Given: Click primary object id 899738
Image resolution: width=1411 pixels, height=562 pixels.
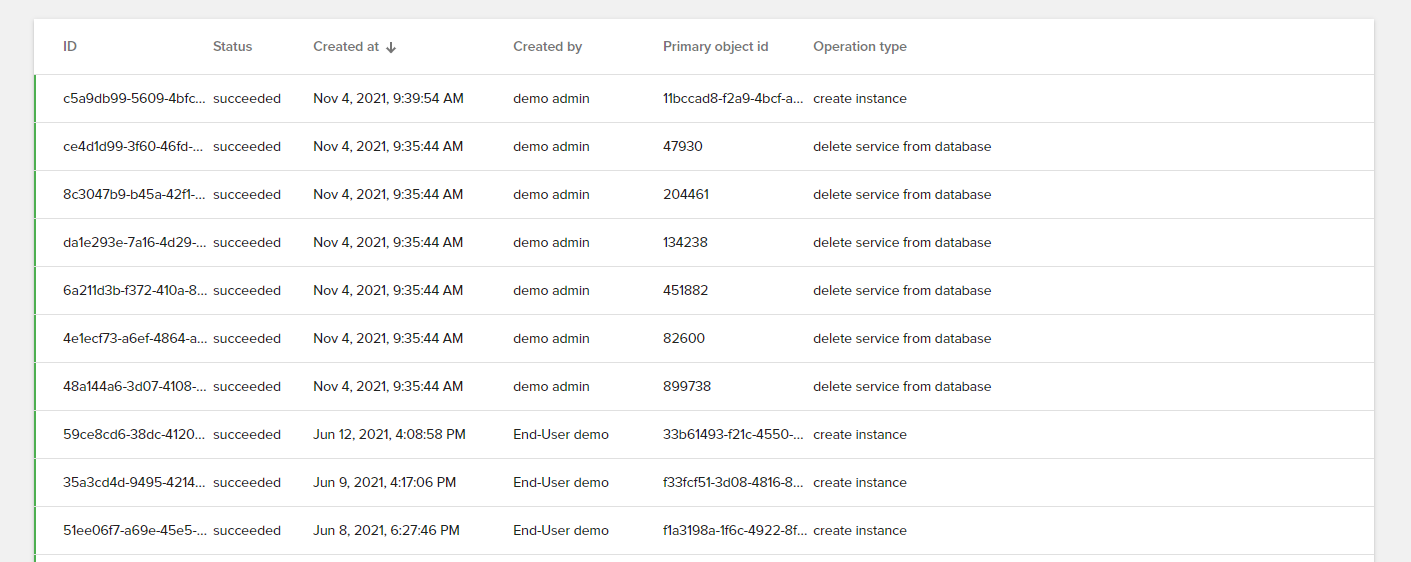Looking at the screenshot, I should pos(686,387).
